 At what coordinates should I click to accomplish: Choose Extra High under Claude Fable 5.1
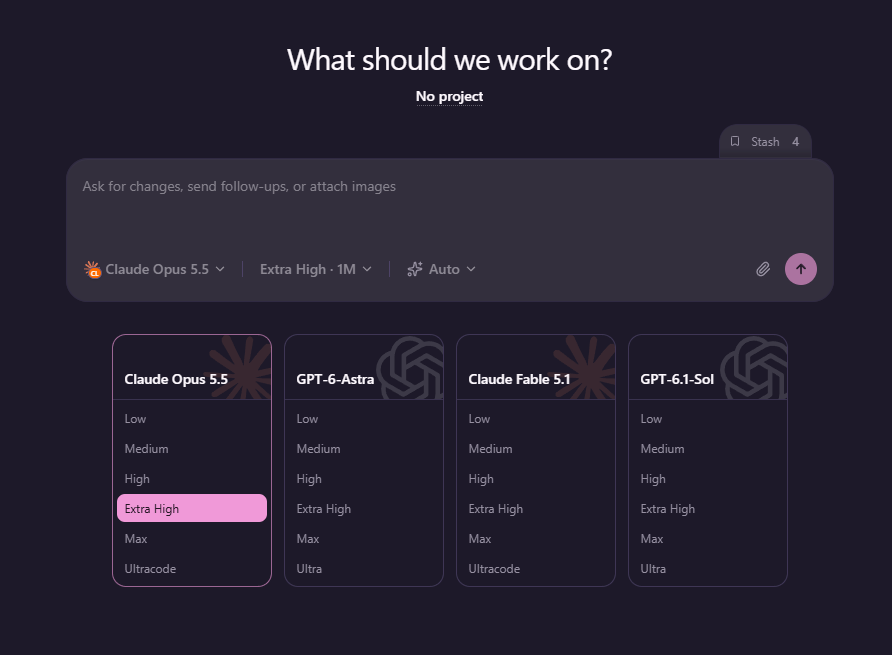536,509
